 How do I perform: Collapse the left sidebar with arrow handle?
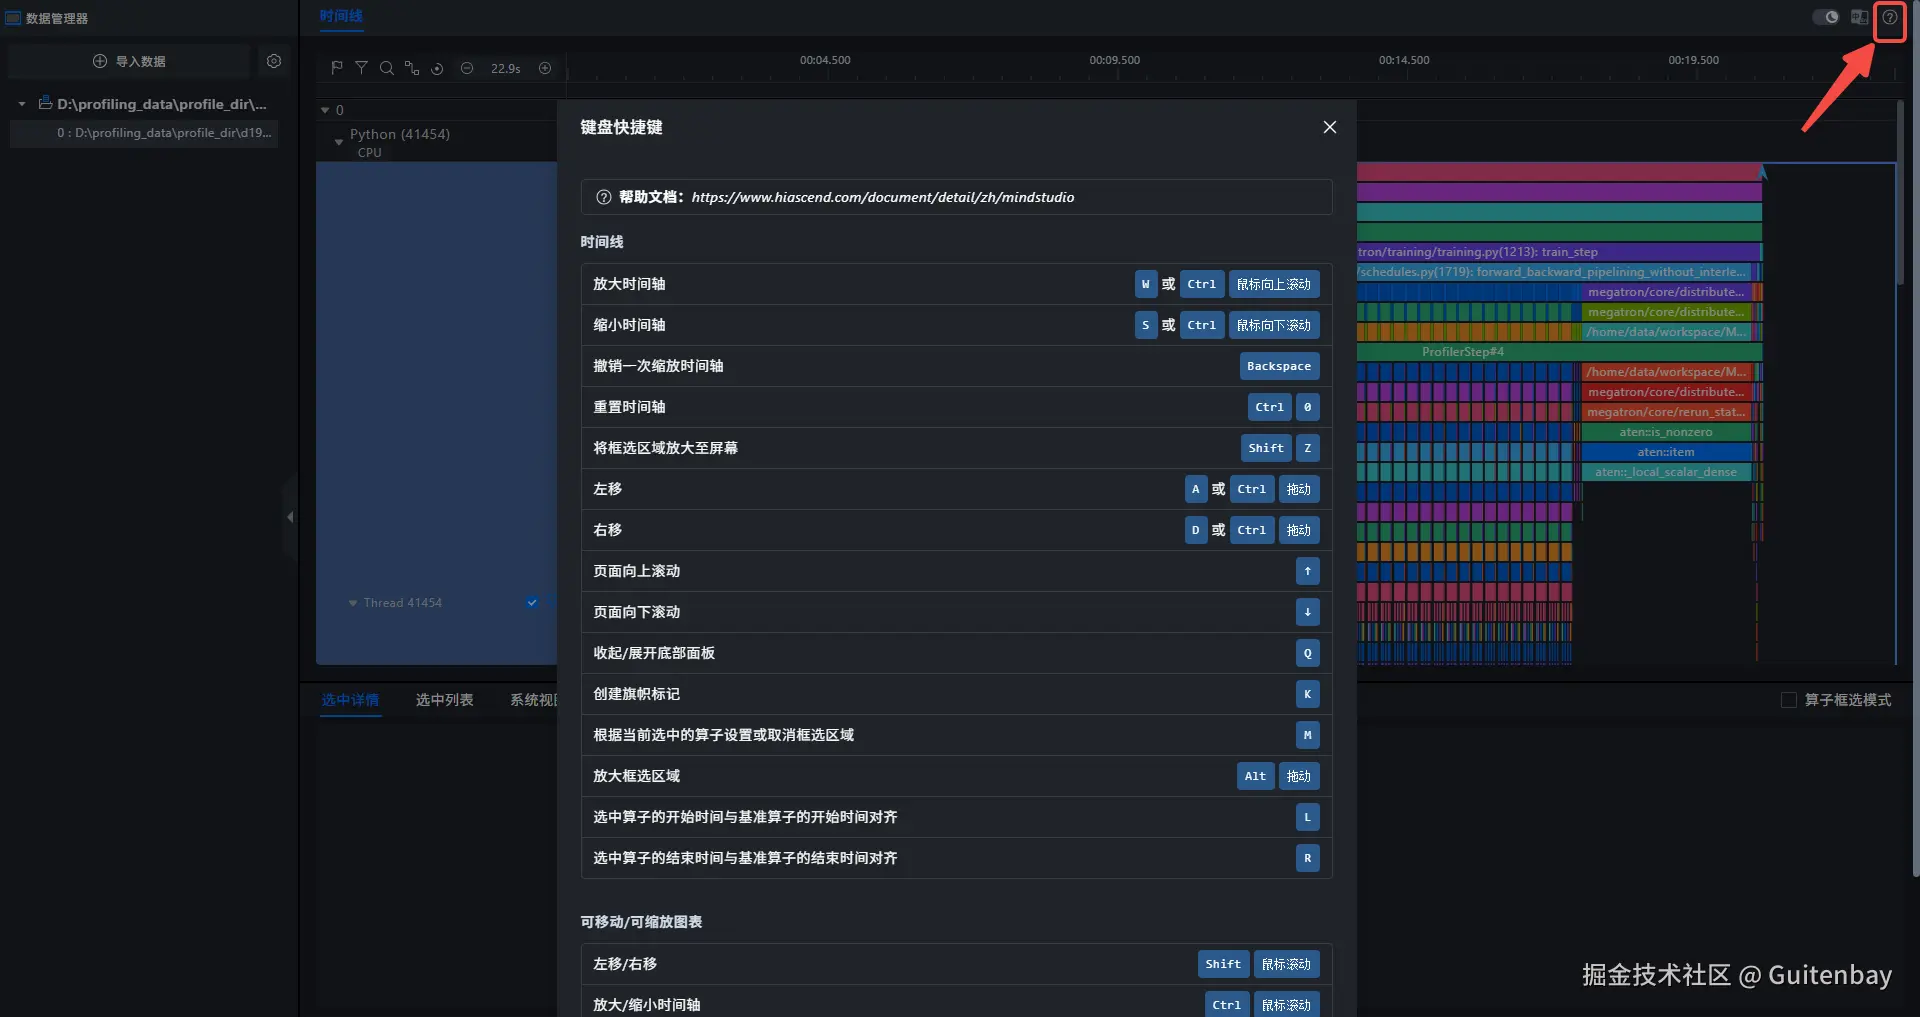(290, 517)
